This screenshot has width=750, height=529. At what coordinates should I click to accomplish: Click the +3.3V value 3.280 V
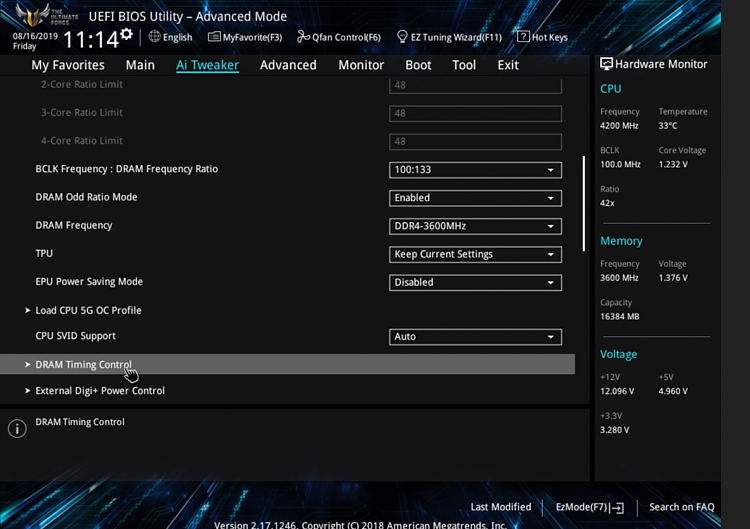coord(615,430)
